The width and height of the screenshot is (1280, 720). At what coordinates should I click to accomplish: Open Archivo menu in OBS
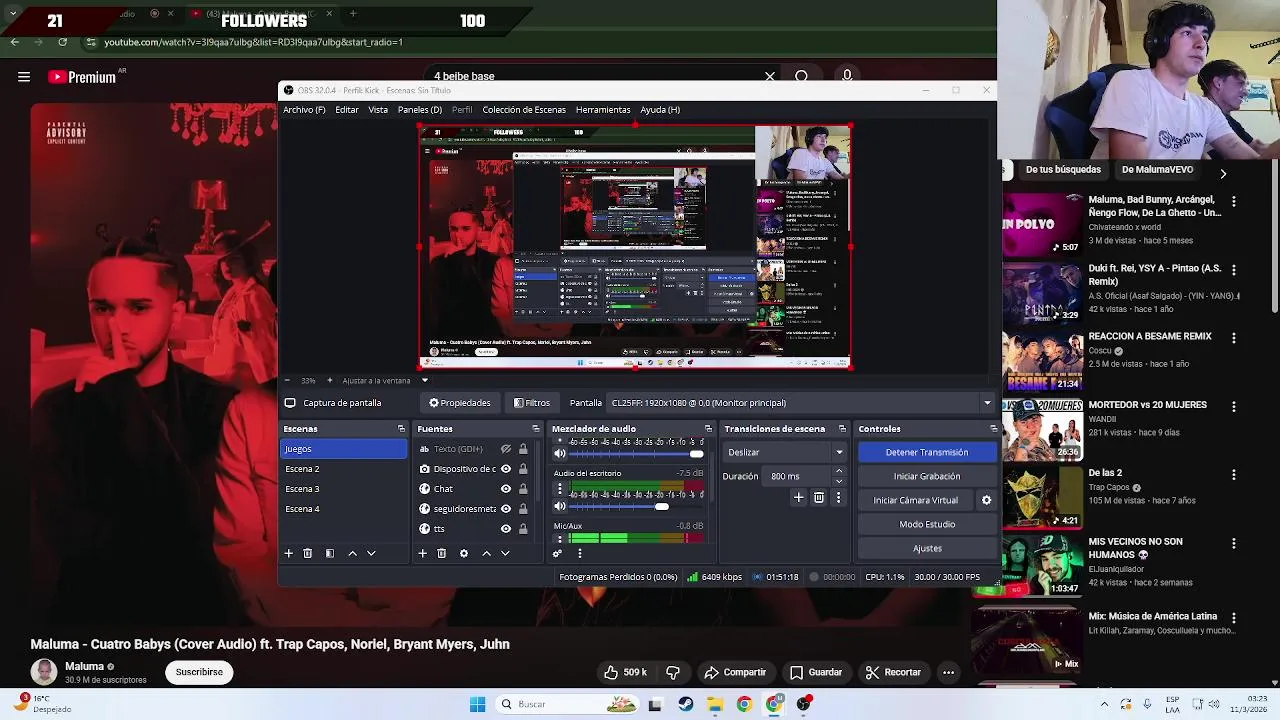304,110
